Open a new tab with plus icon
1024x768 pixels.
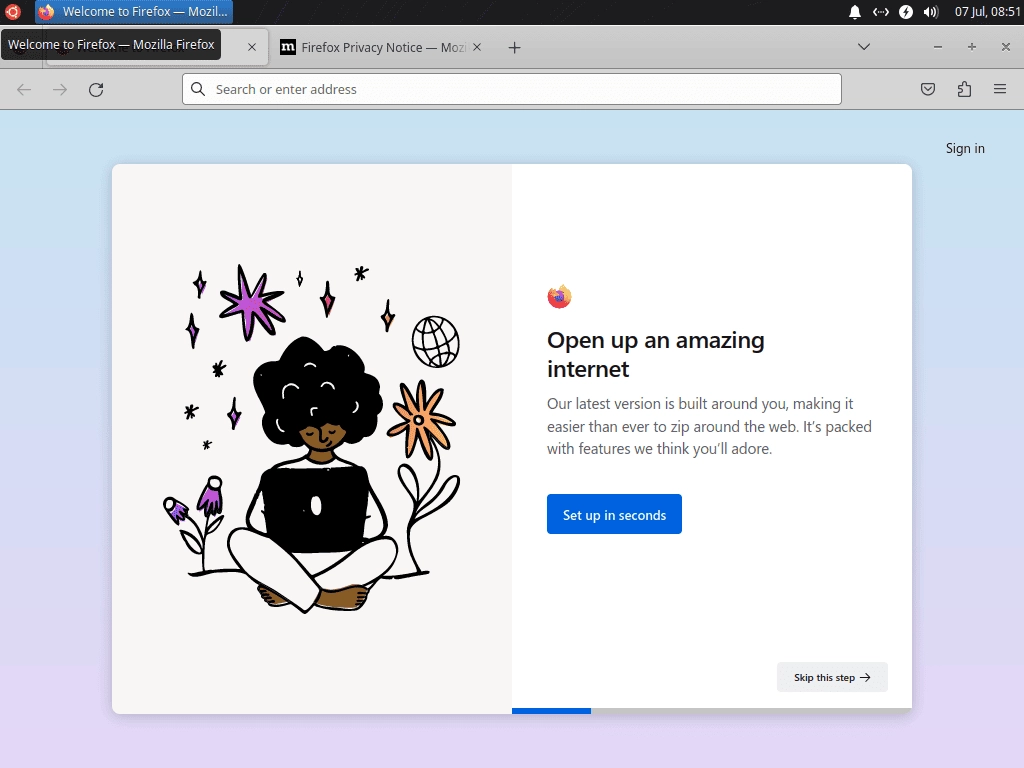pyautogui.click(x=515, y=48)
